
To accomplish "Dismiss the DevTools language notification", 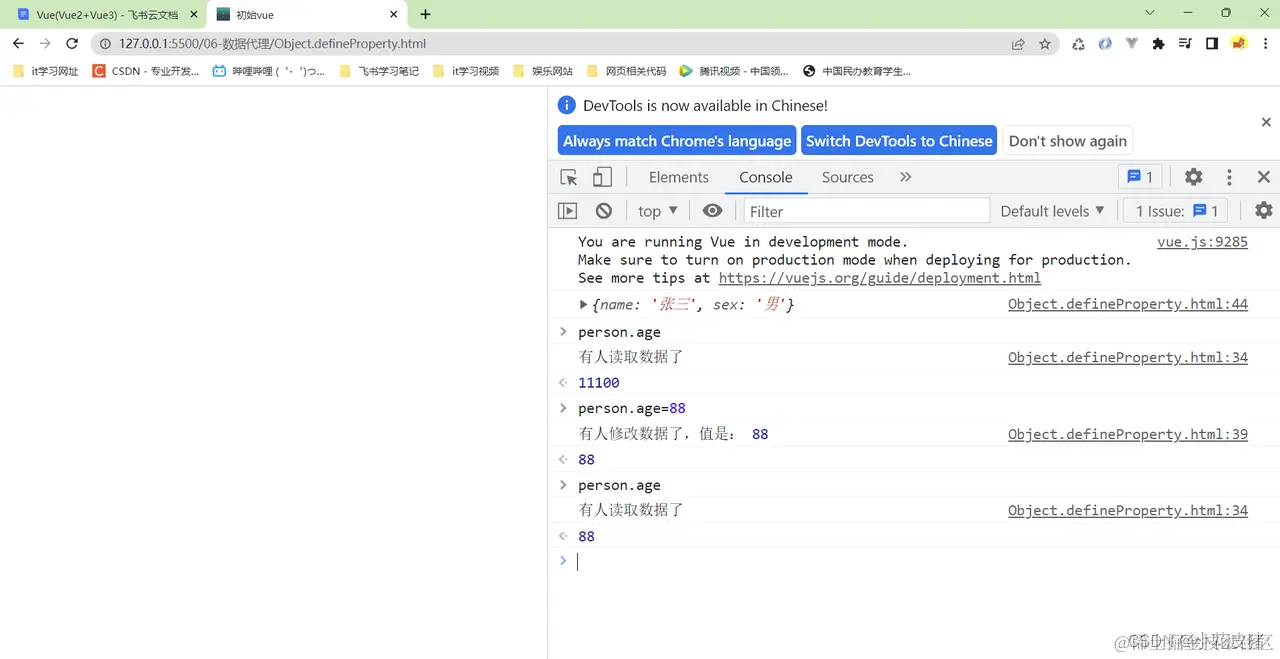I will click(x=1266, y=122).
